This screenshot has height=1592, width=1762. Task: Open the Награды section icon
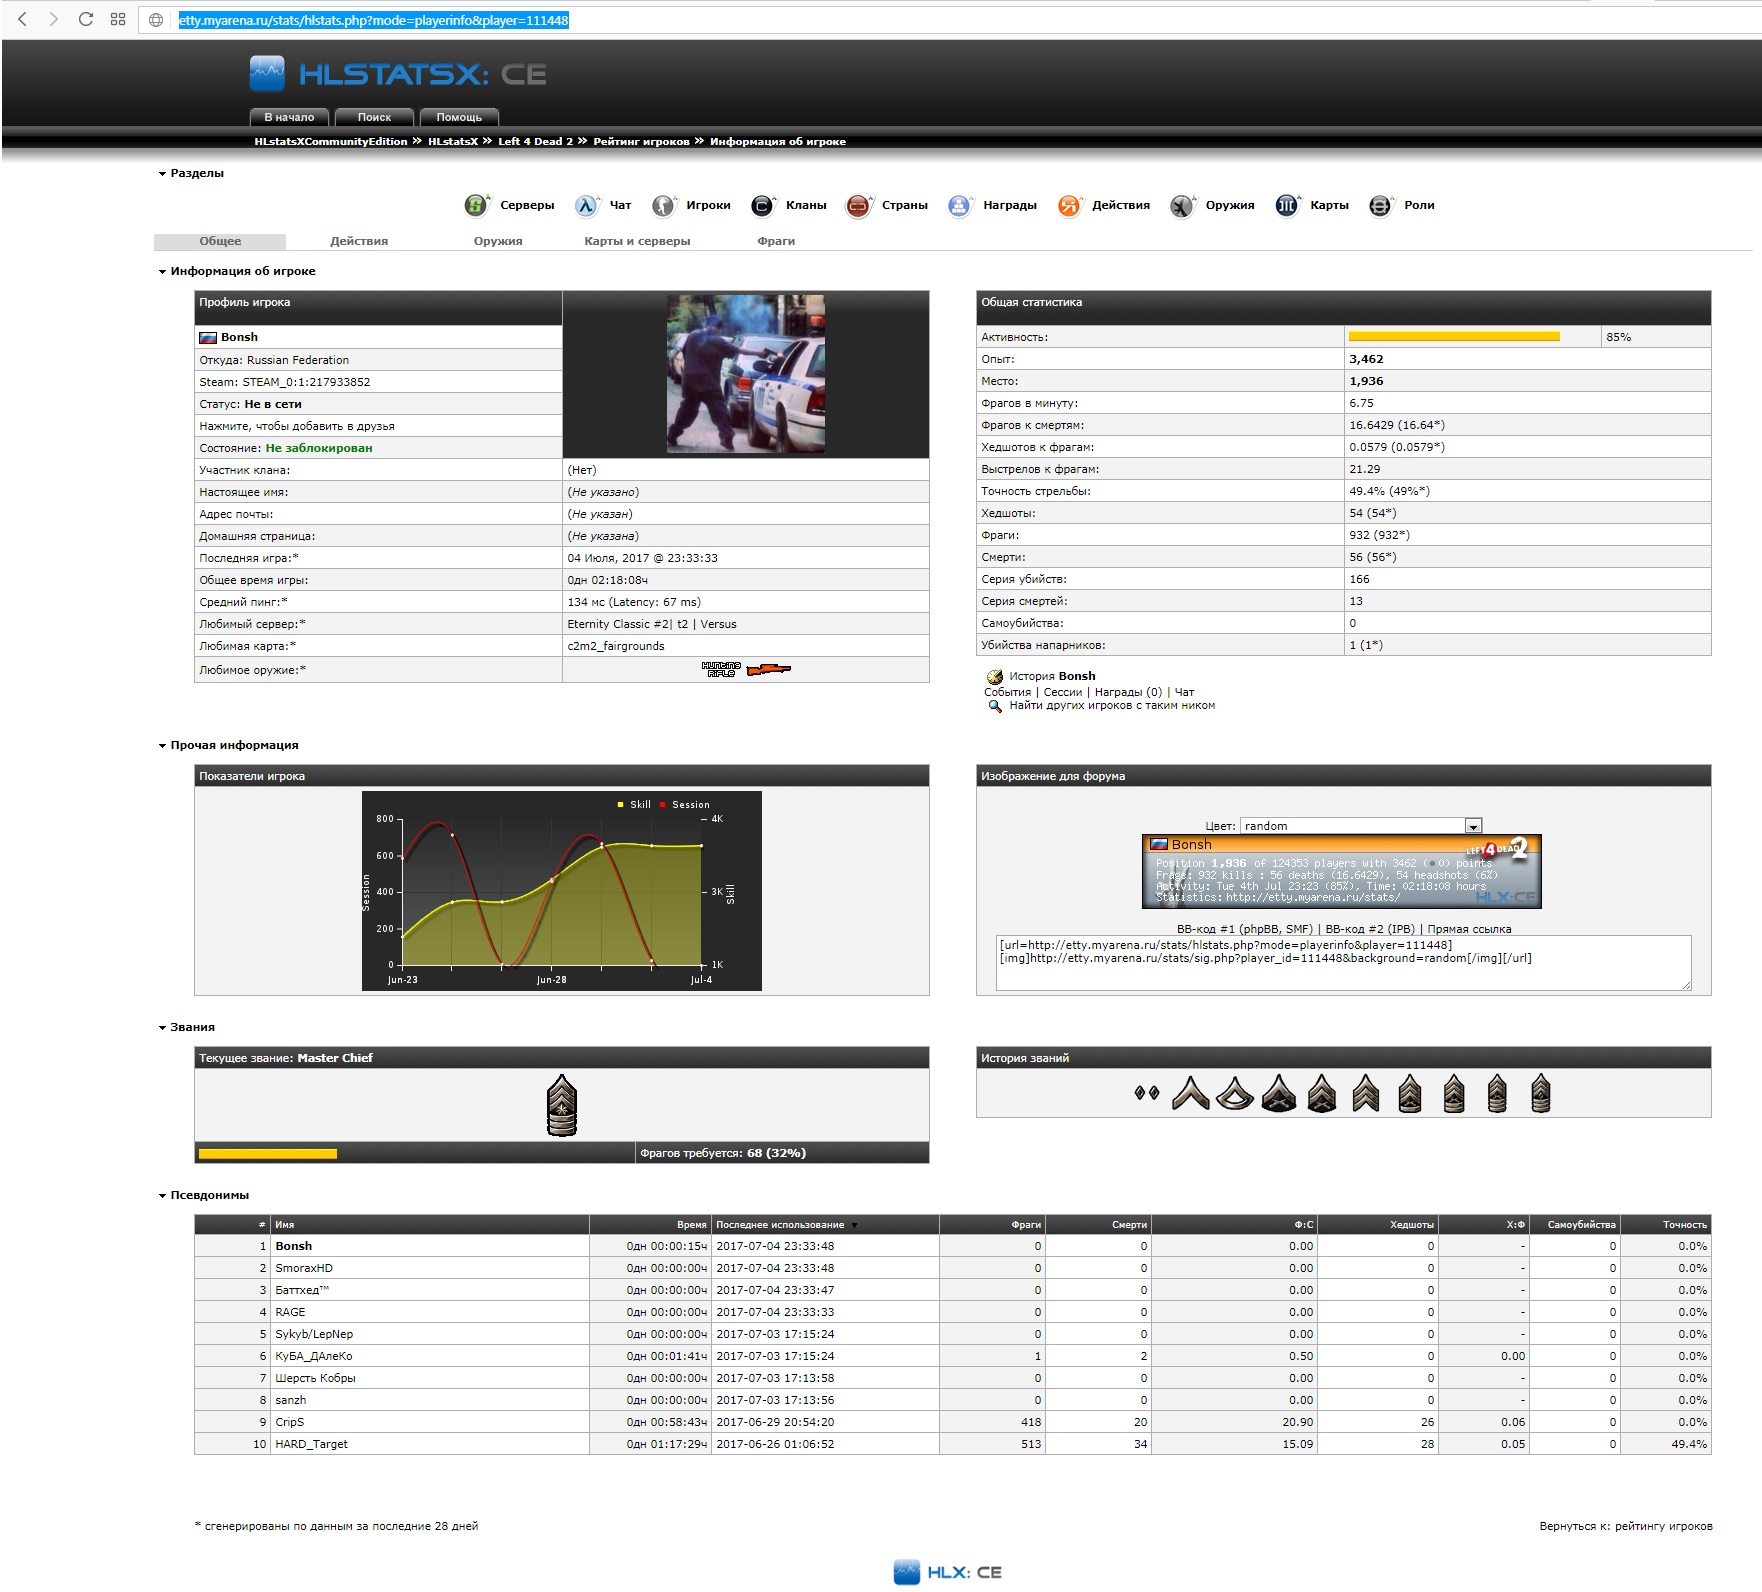(x=959, y=206)
